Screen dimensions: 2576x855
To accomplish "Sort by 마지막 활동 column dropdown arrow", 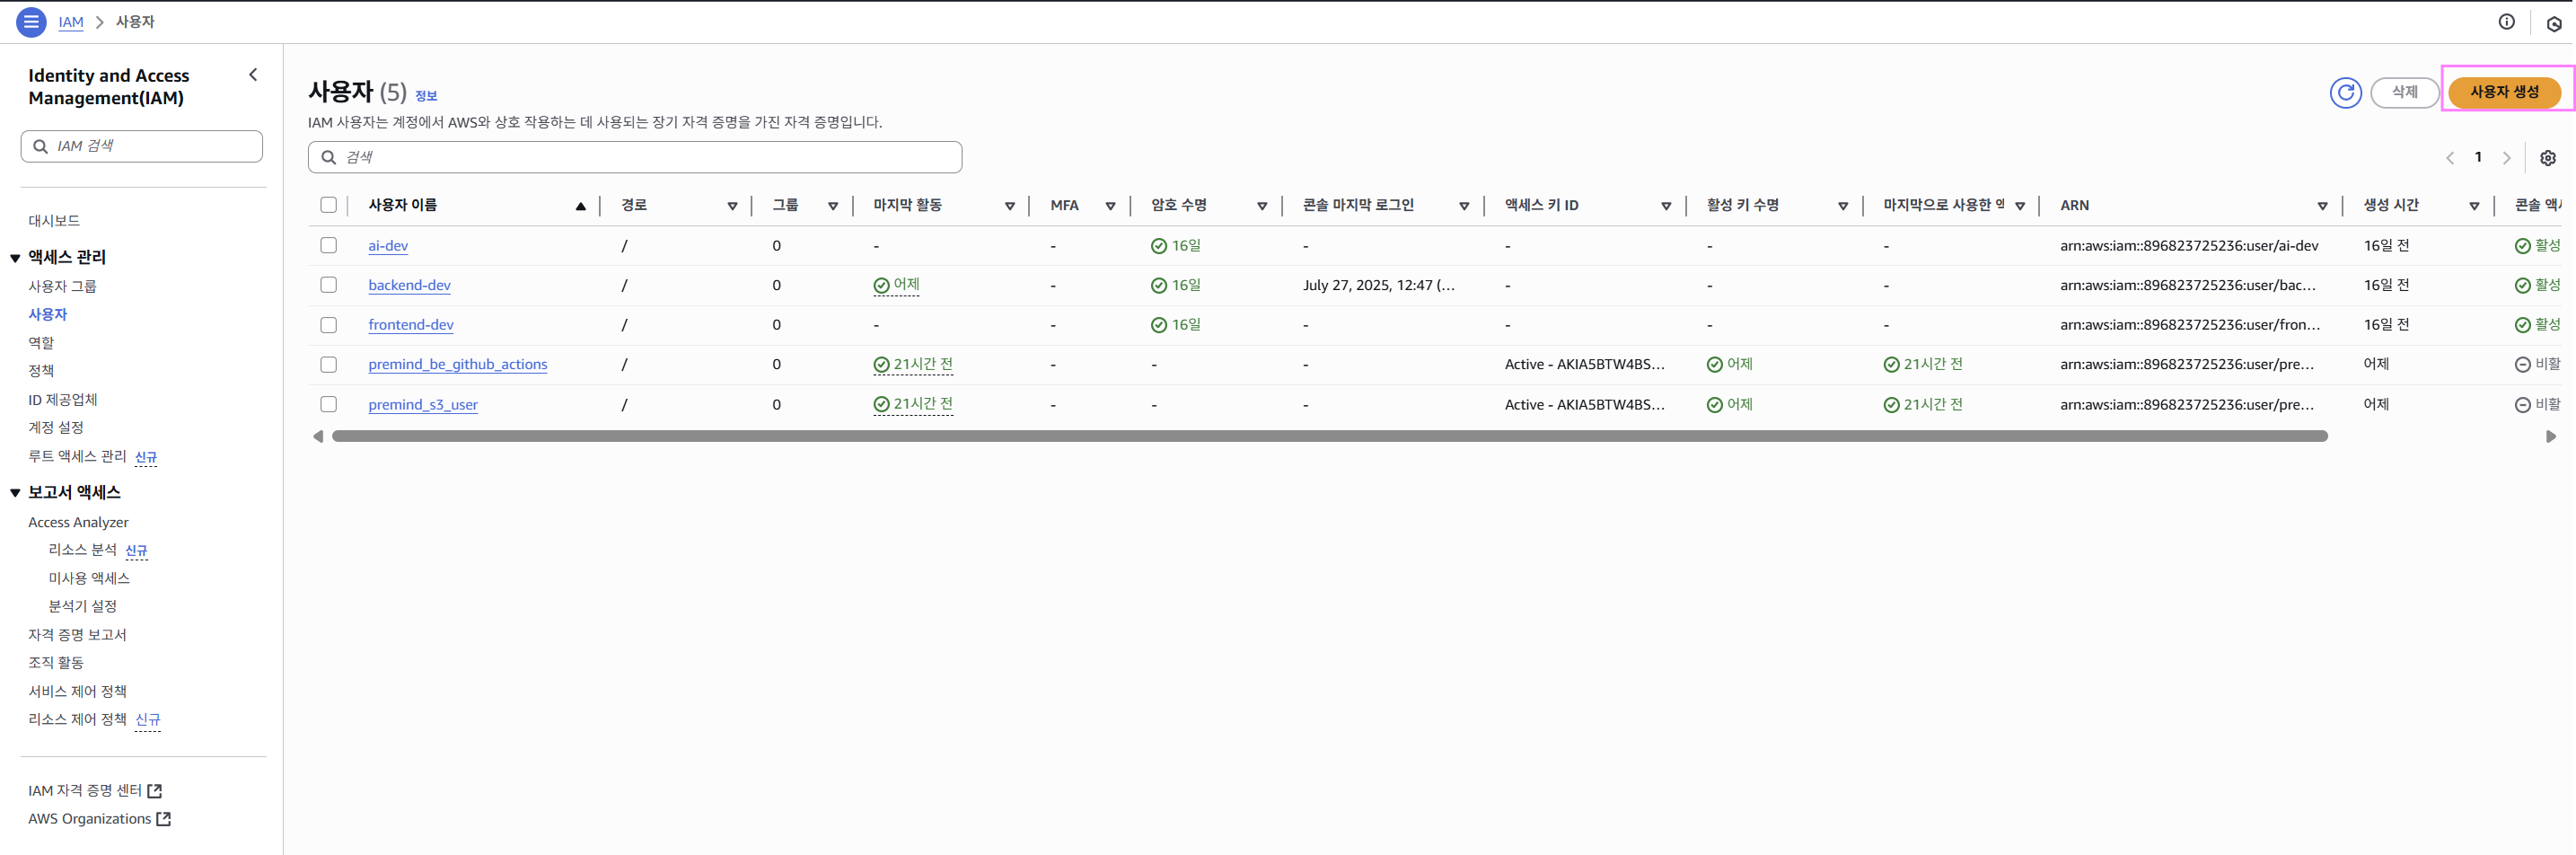I will coord(1009,206).
